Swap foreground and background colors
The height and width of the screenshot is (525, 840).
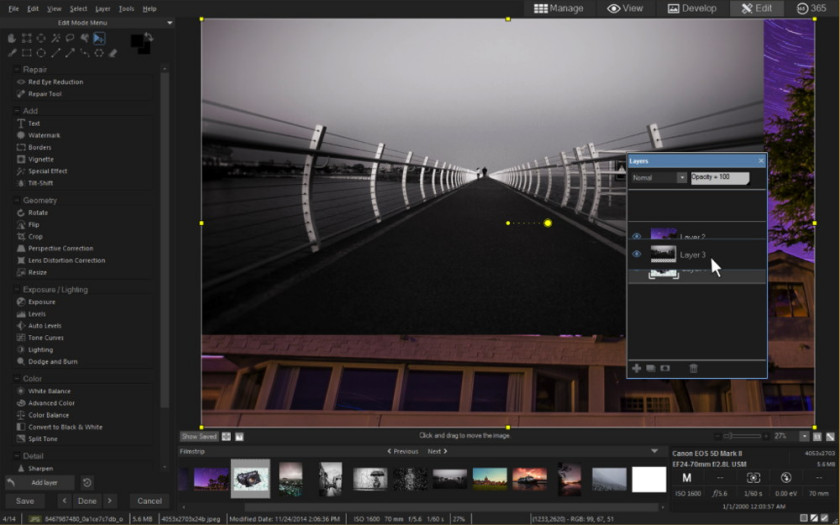(149, 37)
